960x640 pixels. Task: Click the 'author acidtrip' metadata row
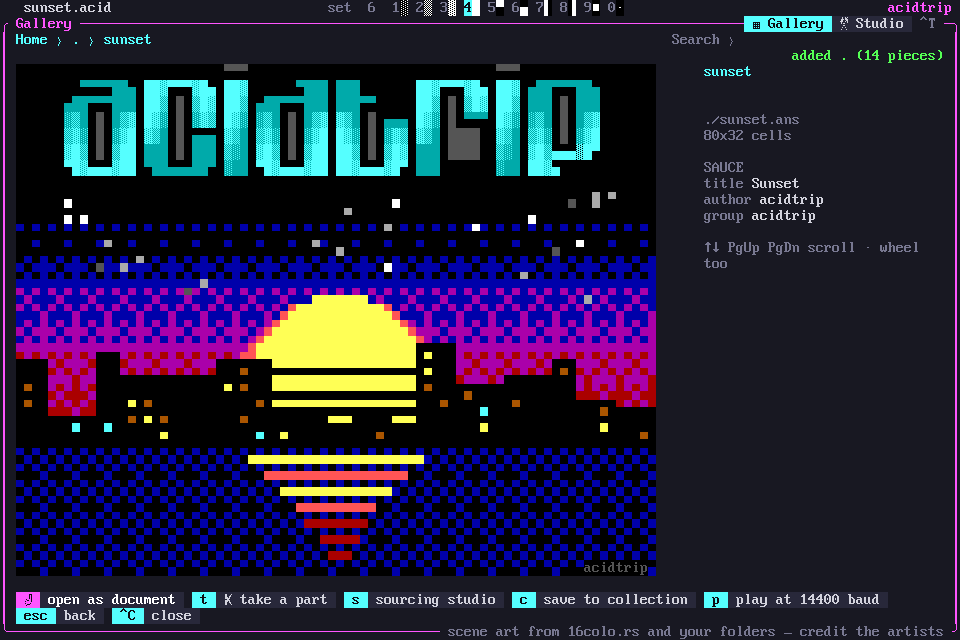click(x=763, y=200)
